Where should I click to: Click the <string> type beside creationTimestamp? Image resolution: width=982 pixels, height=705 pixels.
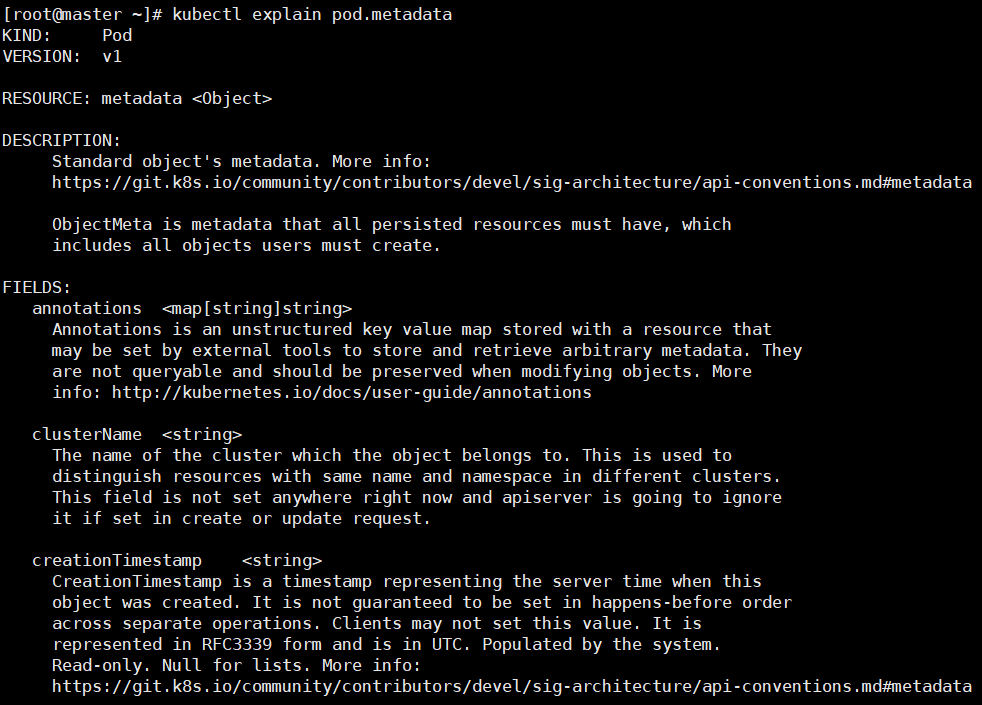[x=282, y=560]
